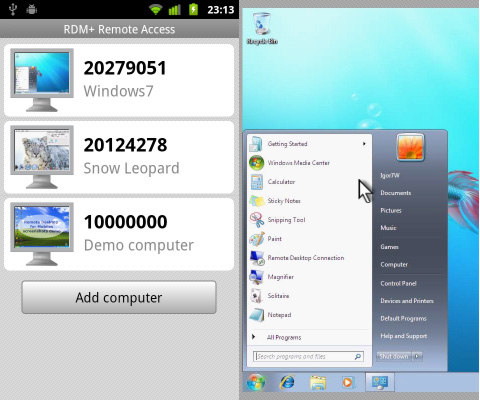Click the Search programs and files field
Image resolution: width=480 pixels, height=400 pixels.
(308, 357)
